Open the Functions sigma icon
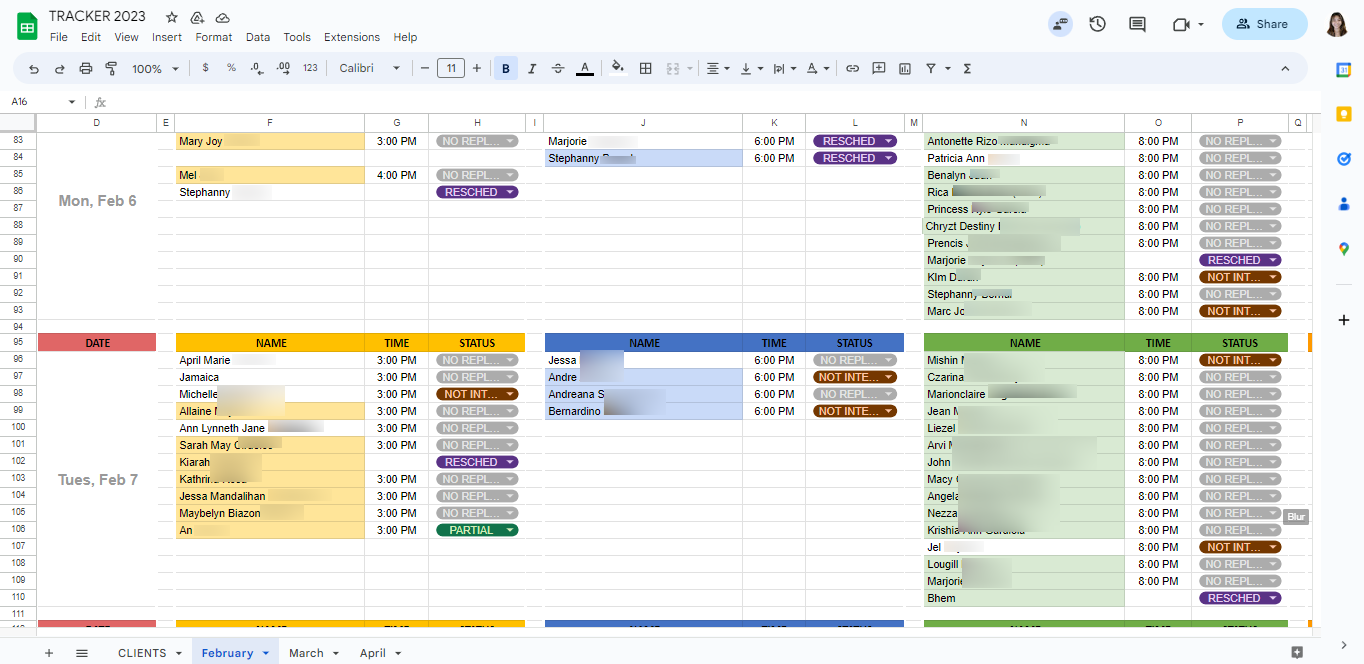Screen dimensions: 1364x664 click(x=967, y=69)
